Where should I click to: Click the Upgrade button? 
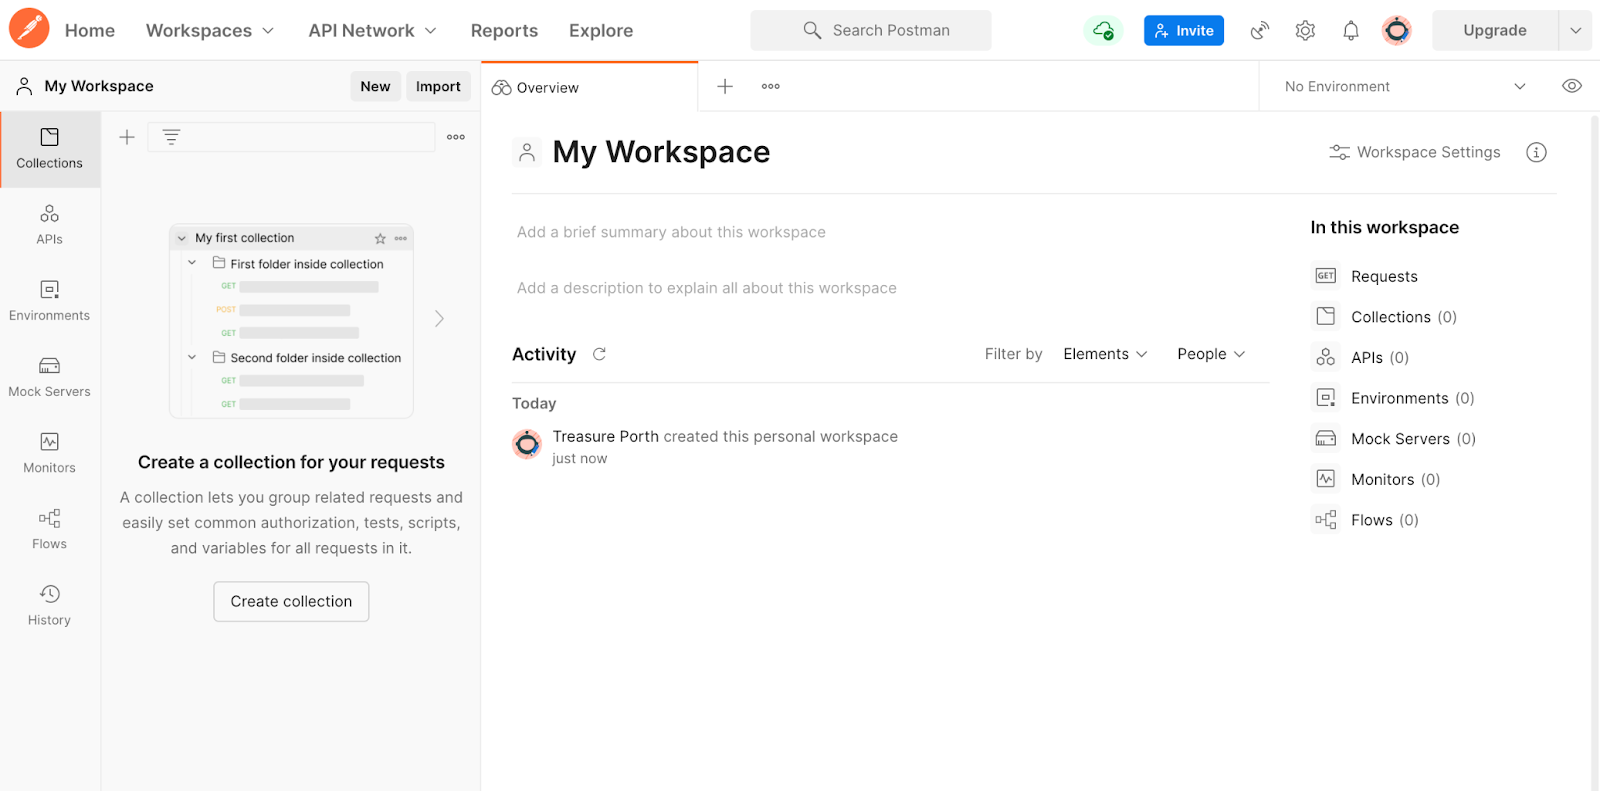pos(1495,30)
